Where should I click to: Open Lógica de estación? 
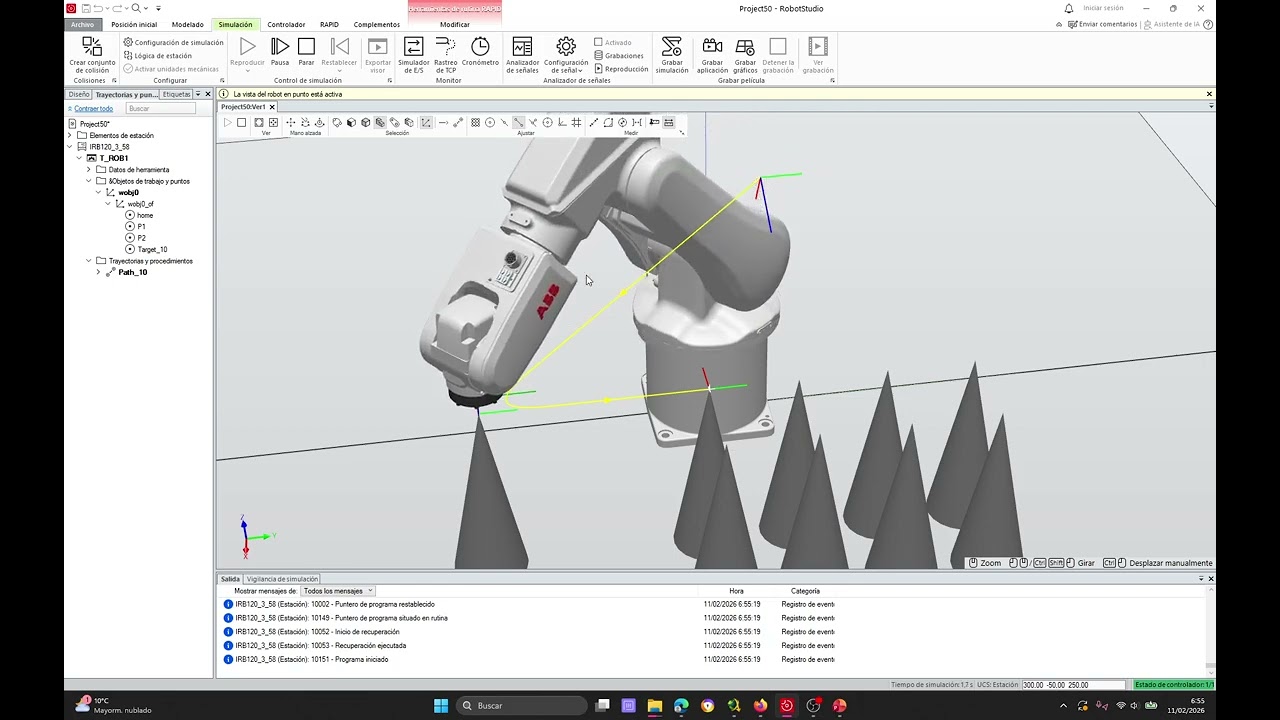157,56
